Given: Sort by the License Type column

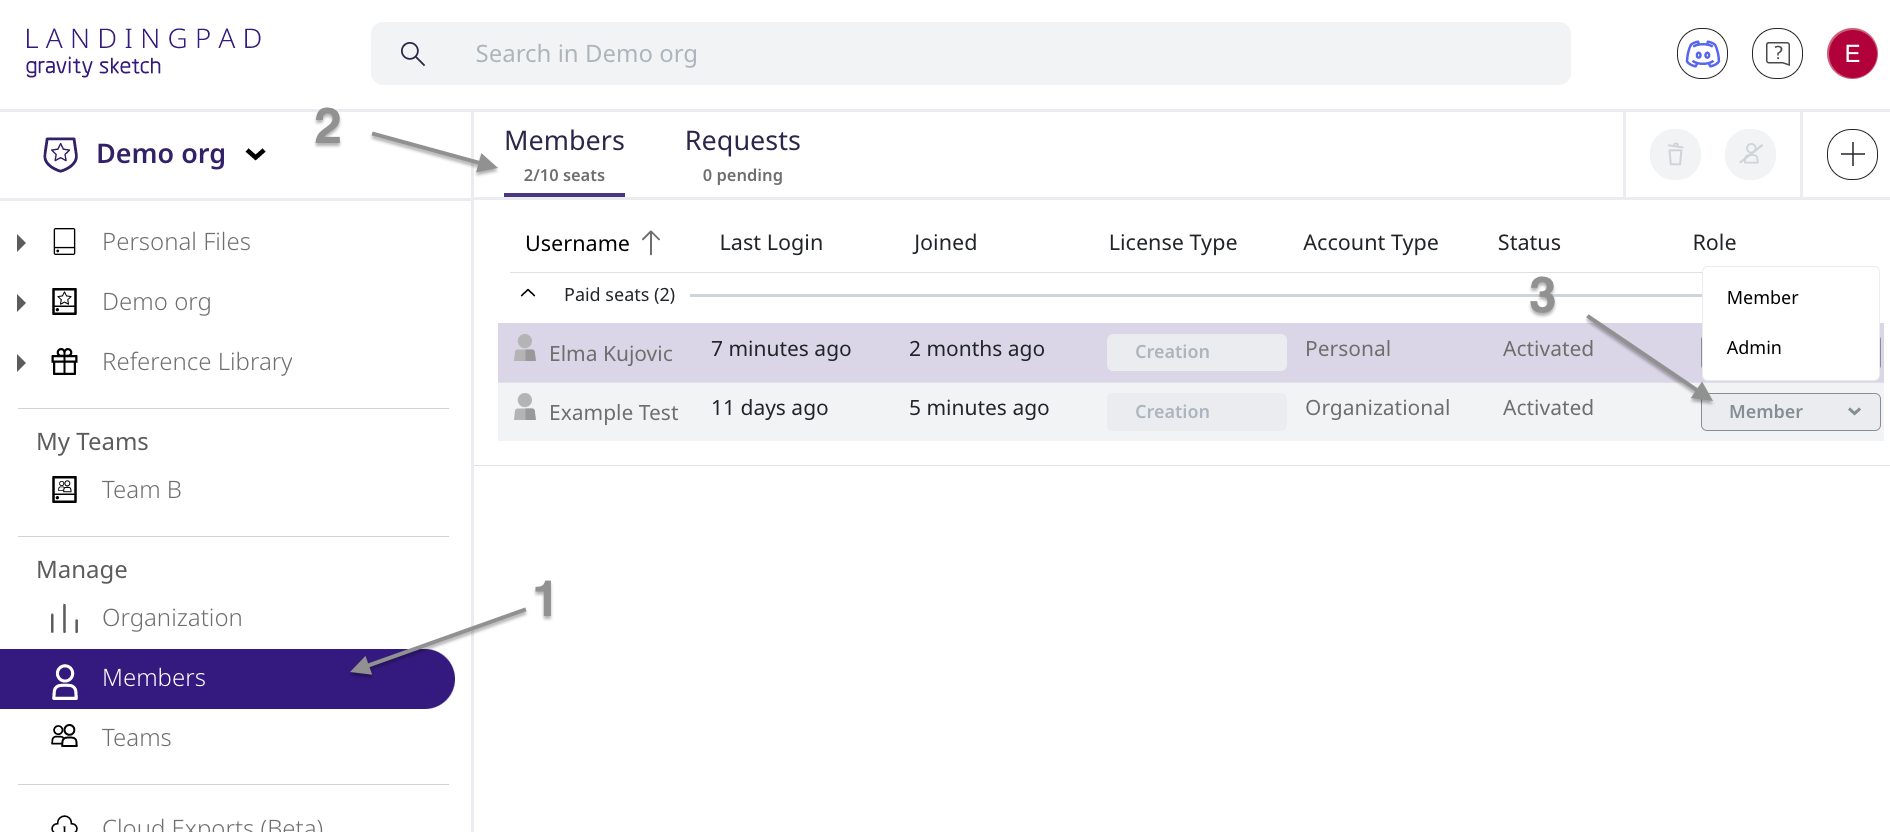Looking at the screenshot, I should 1173,242.
